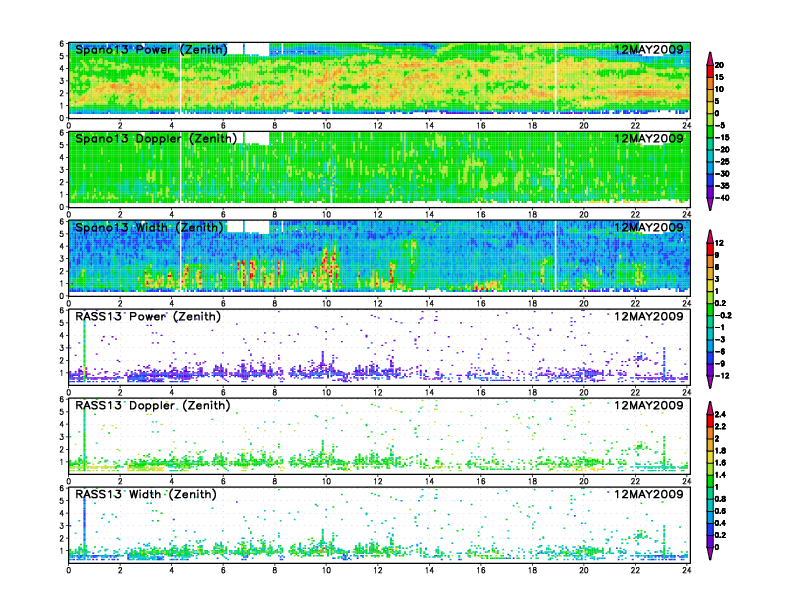Click the Spano13 Doppler heatmap plot area
The image size is (792, 612).
click(x=379, y=169)
